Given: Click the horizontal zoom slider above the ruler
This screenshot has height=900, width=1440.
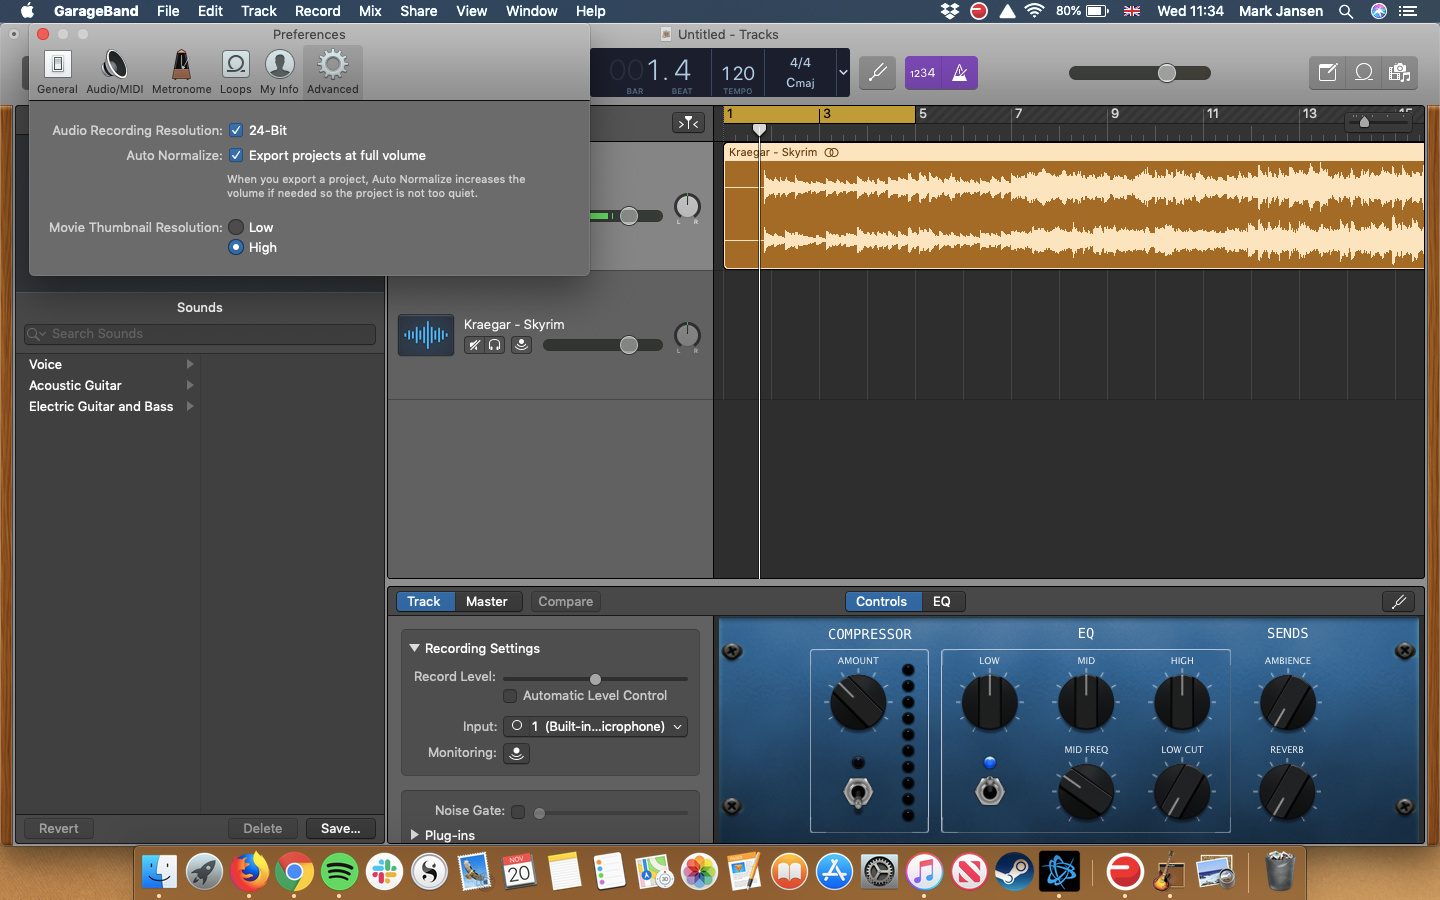Looking at the screenshot, I should tap(1377, 122).
